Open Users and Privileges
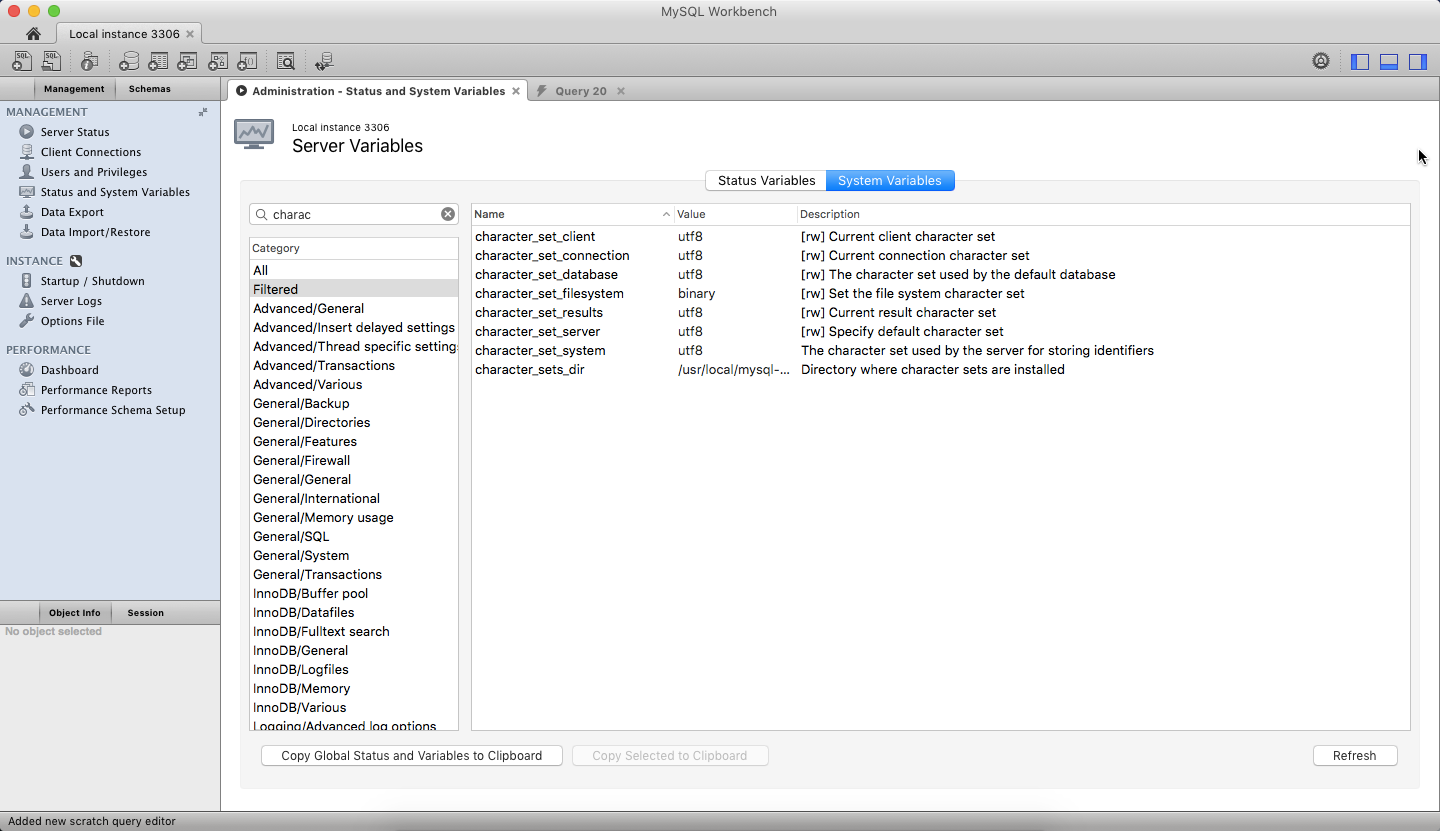Viewport: 1440px width, 831px height. (x=94, y=172)
